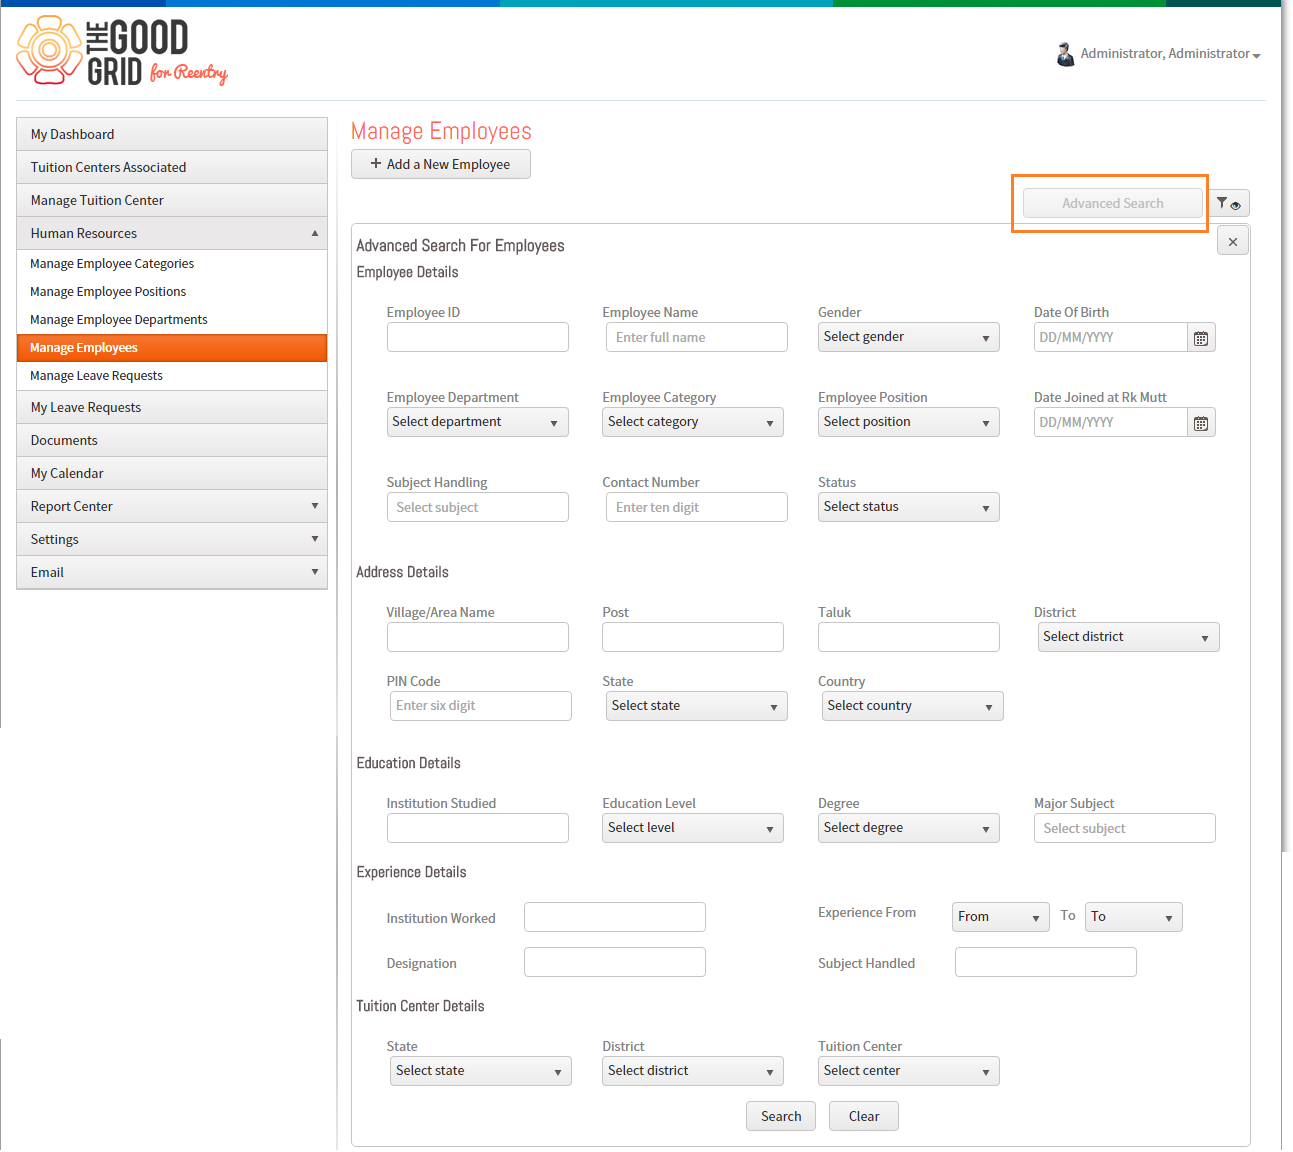1293x1152 pixels.
Task: Open the address Select district dropdown
Action: [1128, 637]
